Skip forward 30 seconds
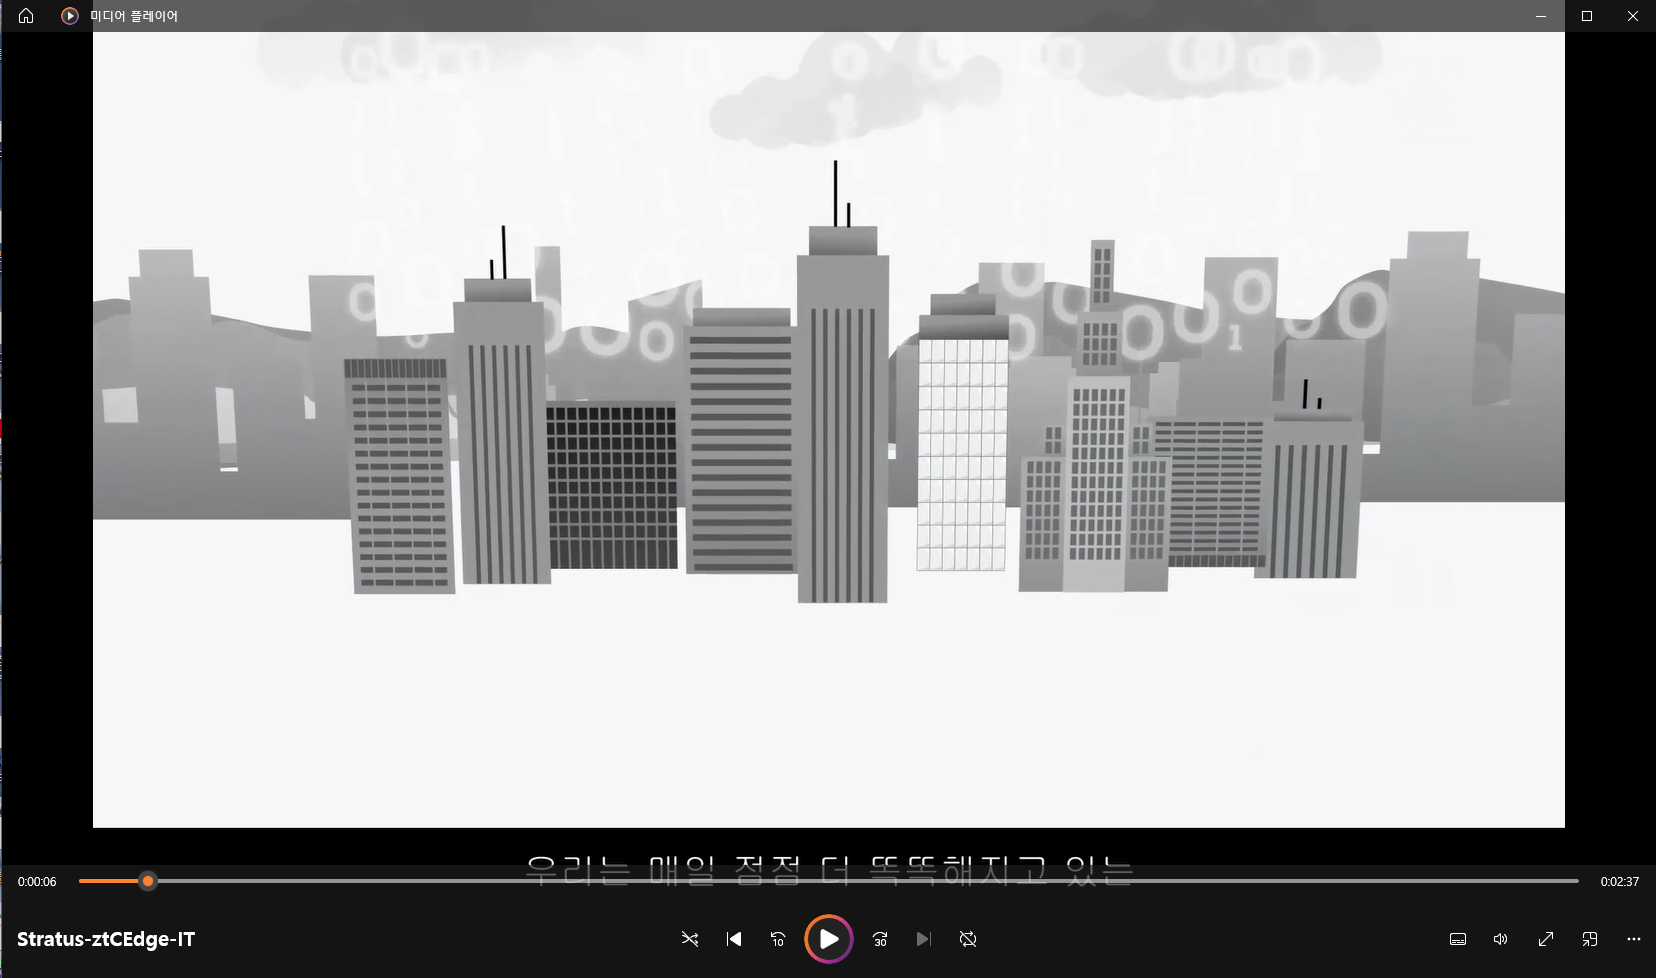 [x=880, y=939]
